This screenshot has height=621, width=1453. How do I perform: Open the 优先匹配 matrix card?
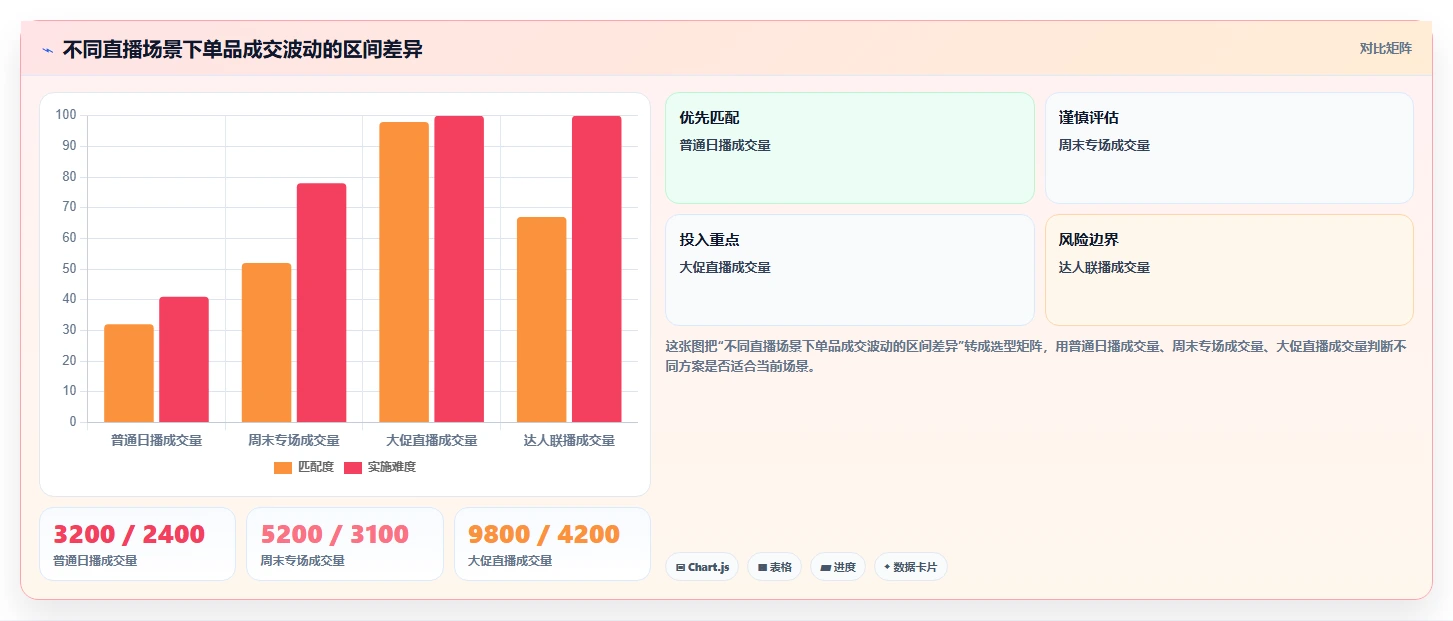pyautogui.click(x=849, y=148)
